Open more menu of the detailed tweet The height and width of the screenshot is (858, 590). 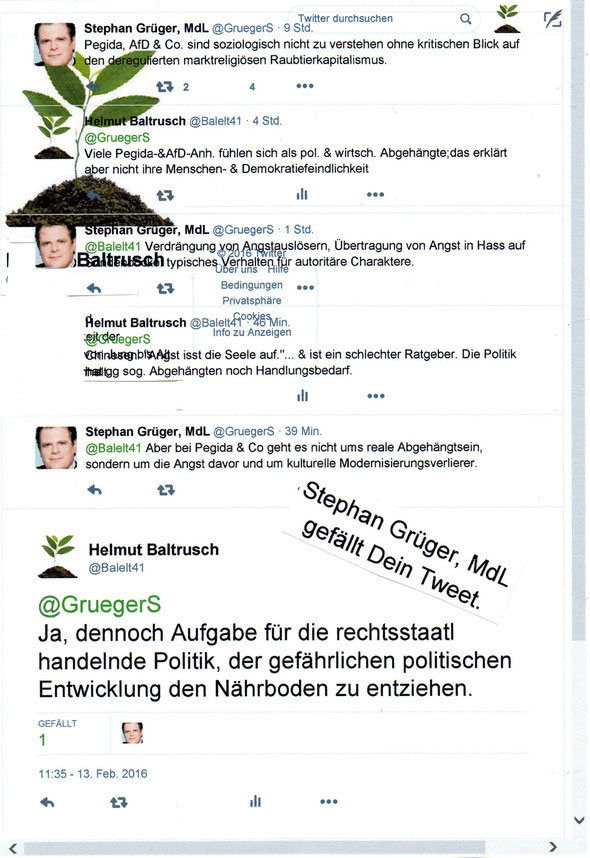click(x=329, y=802)
